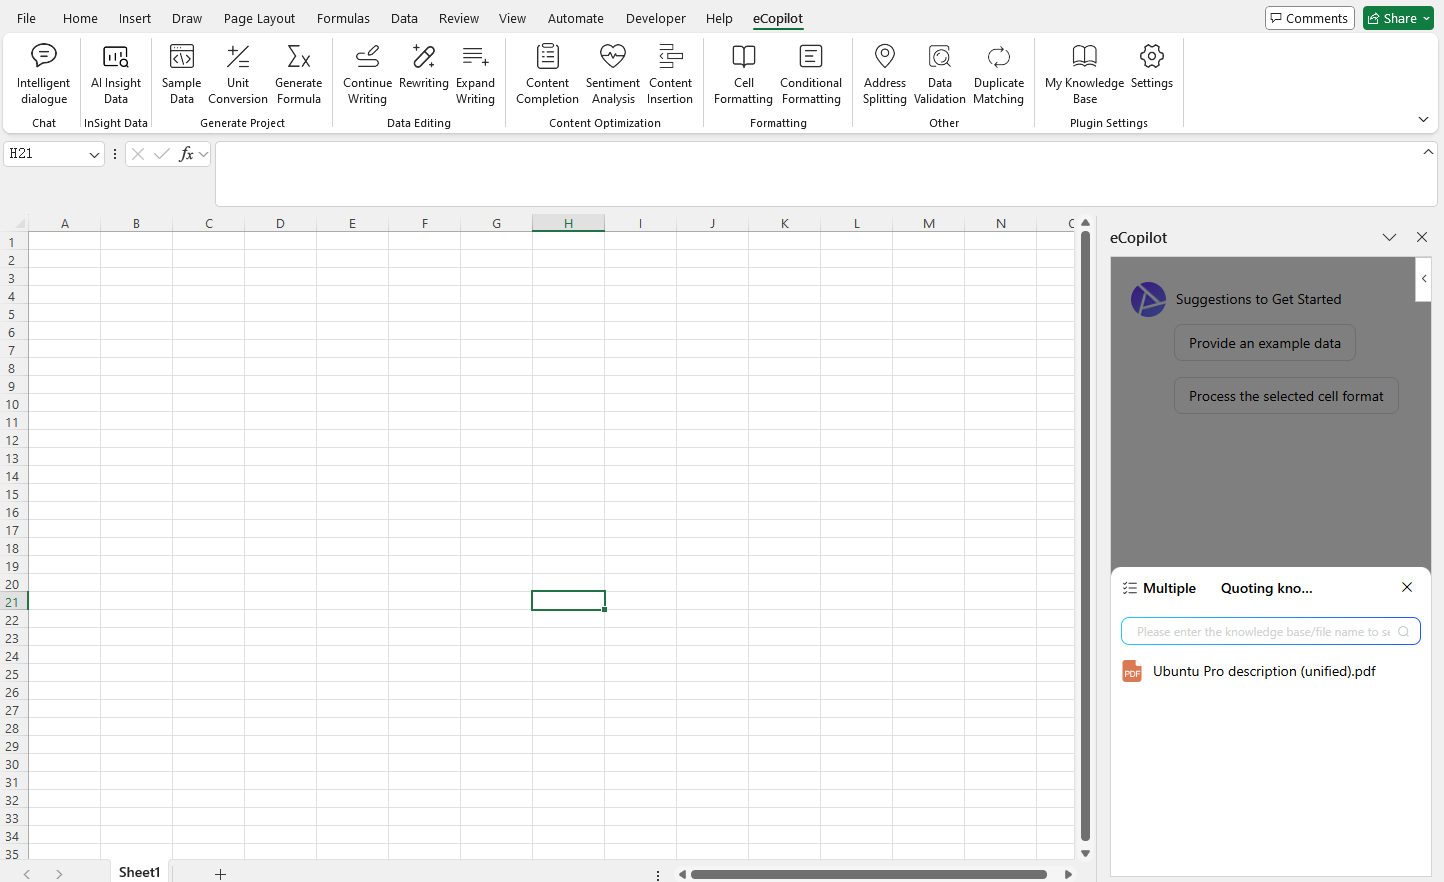Expand the Share button dropdown
1444x882 pixels.
(1427, 18)
